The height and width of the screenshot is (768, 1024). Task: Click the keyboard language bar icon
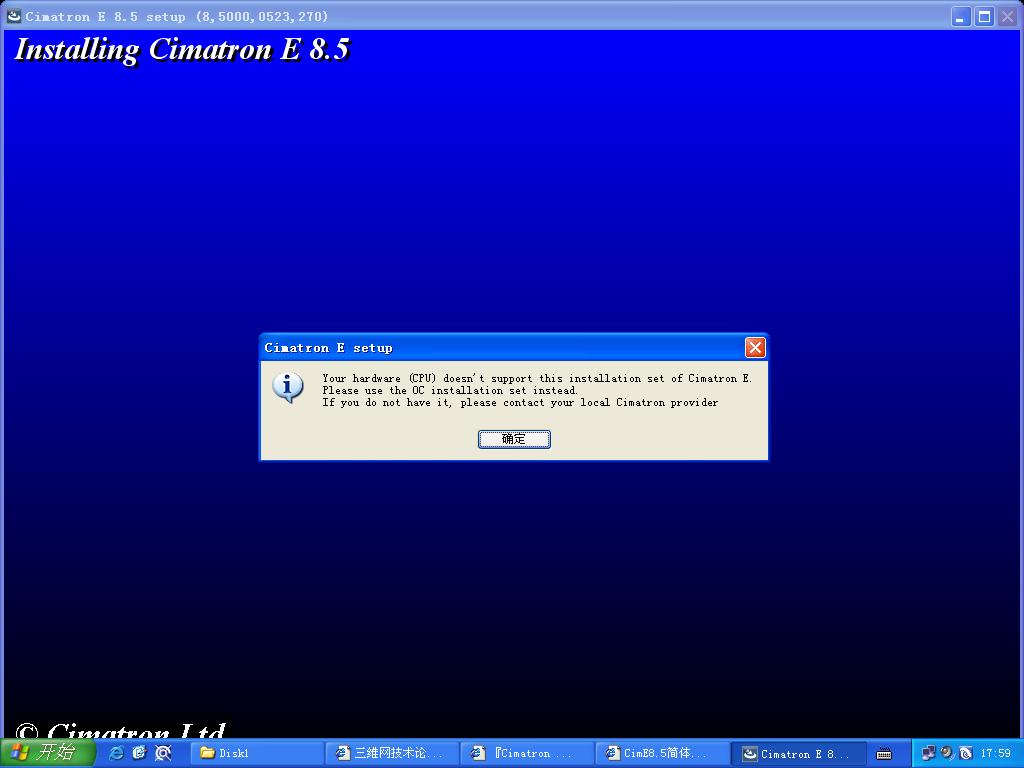tap(884, 754)
